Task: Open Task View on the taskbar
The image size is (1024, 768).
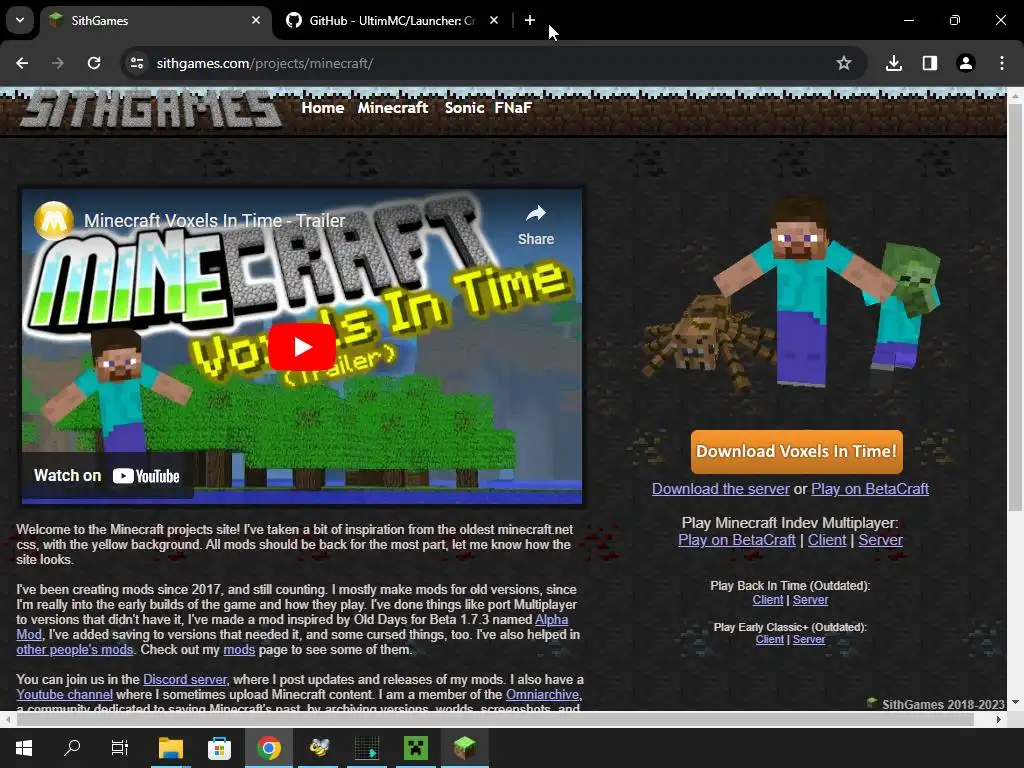Action: coord(120,748)
